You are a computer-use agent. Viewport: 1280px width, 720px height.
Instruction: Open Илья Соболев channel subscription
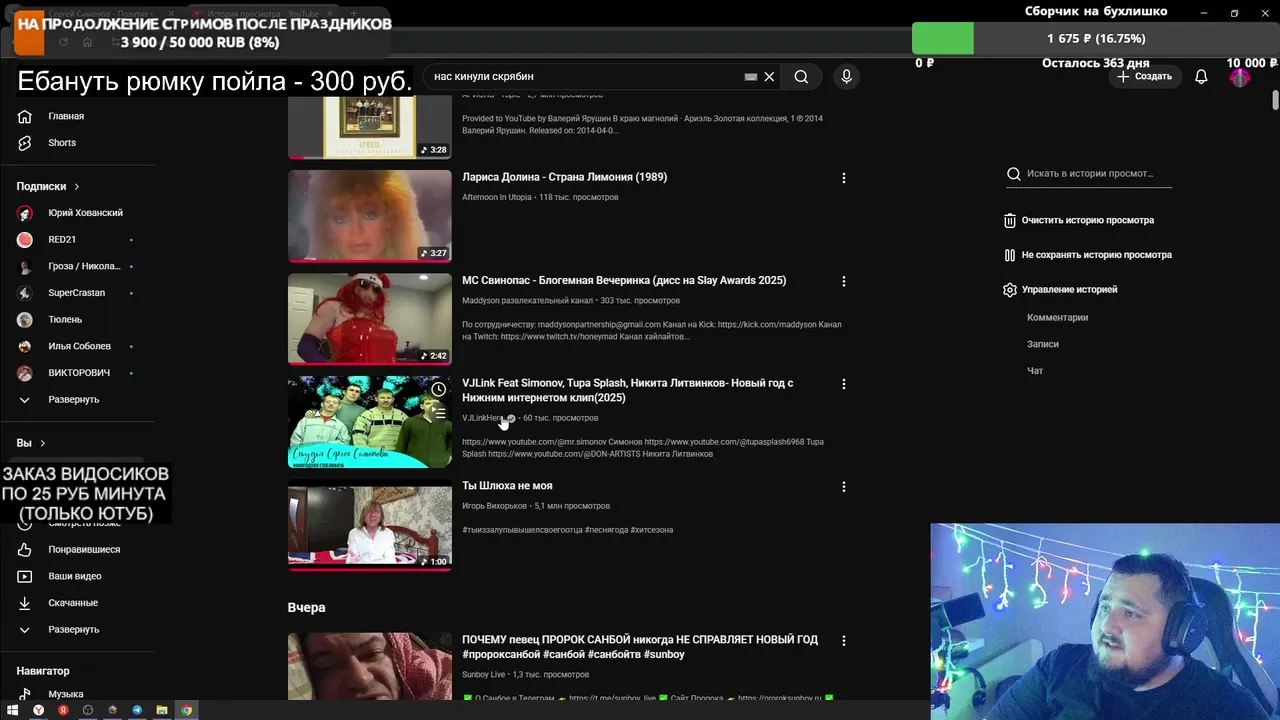79,346
